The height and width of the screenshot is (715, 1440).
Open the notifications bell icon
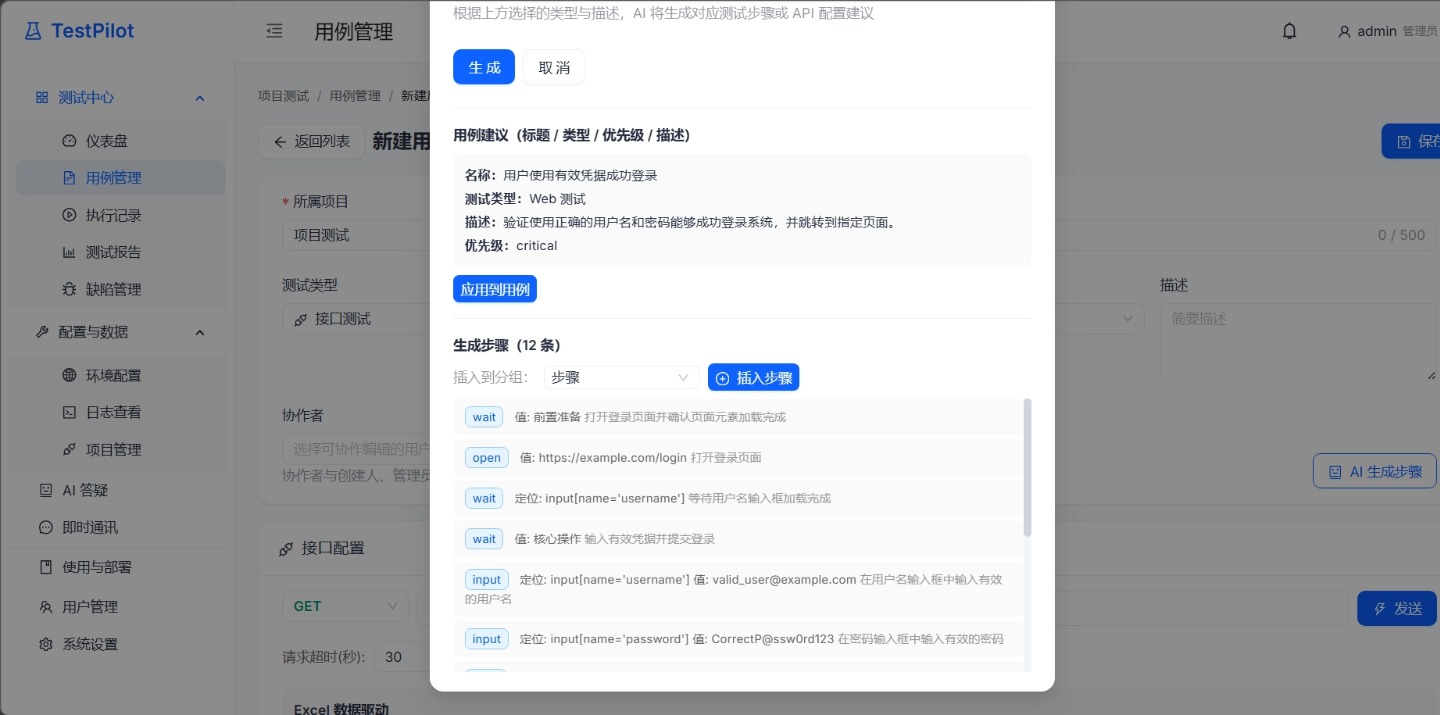click(x=1289, y=31)
